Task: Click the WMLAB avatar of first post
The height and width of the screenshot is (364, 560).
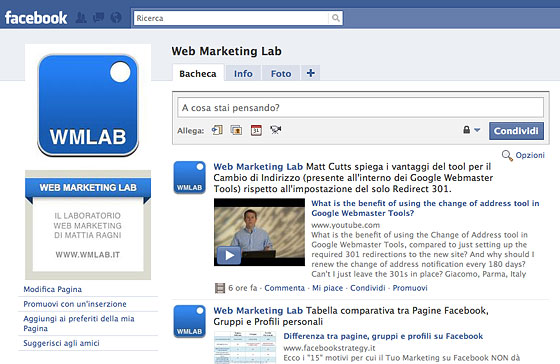Action: pyautogui.click(x=190, y=178)
